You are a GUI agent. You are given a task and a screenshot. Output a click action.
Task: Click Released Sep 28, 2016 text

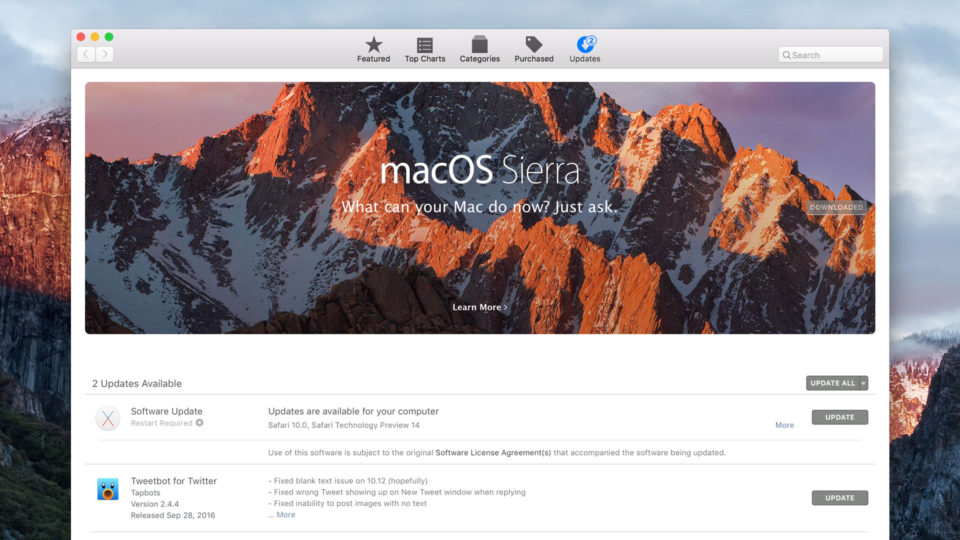click(173, 516)
